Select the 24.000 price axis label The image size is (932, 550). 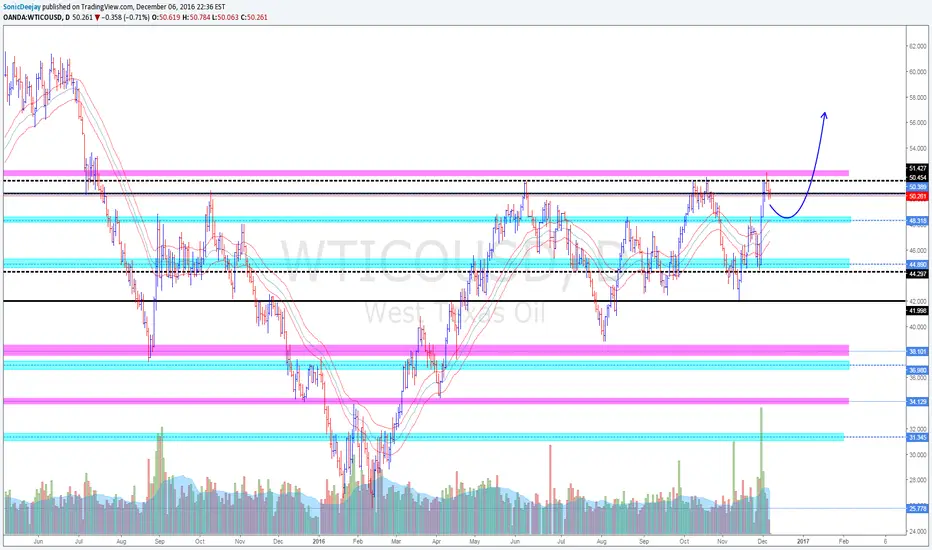point(918,532)
